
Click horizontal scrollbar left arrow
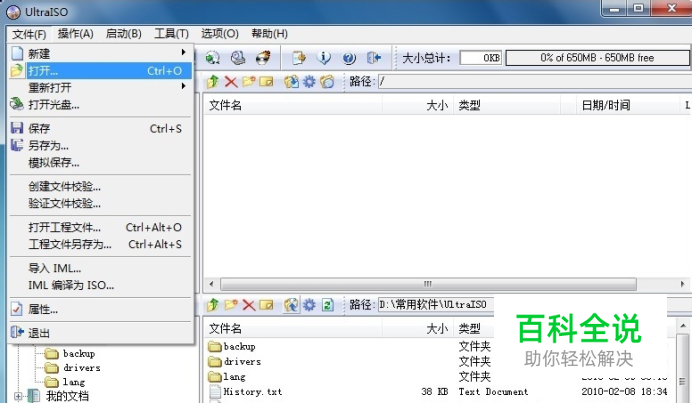click(211, 284)
